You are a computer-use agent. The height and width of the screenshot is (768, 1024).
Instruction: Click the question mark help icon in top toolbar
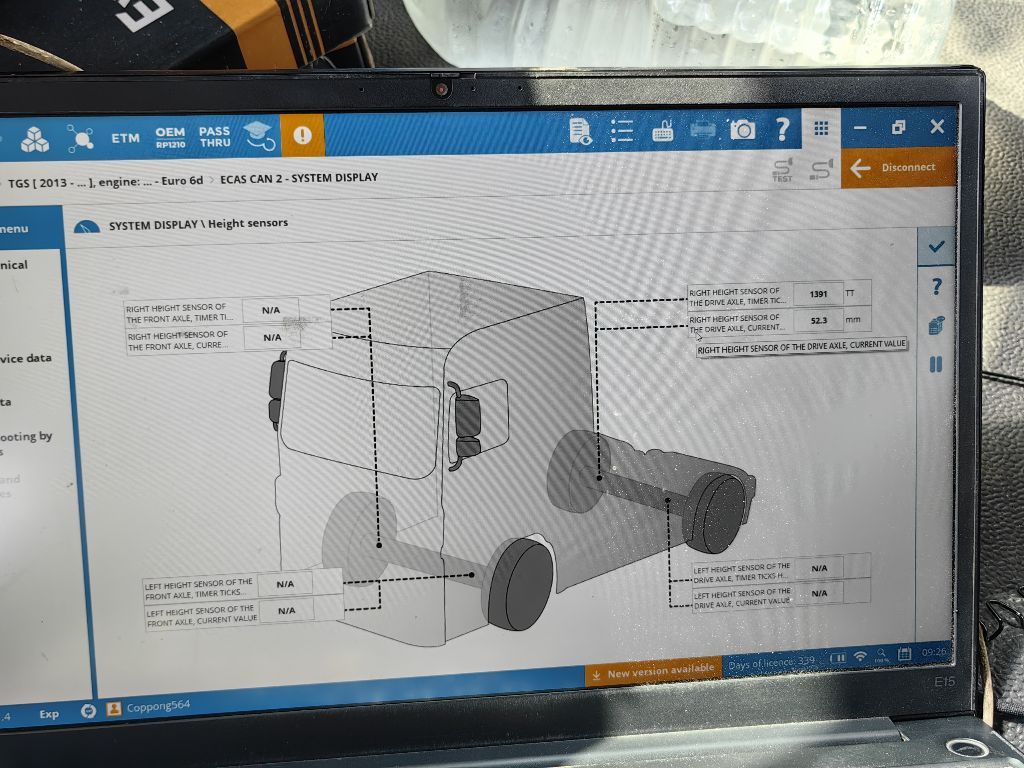click(x=782, y=129)
